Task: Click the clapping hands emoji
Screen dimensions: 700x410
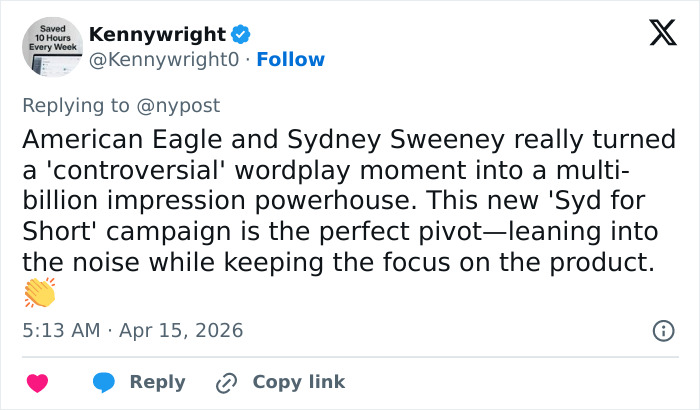Action: tap(38, 293)
